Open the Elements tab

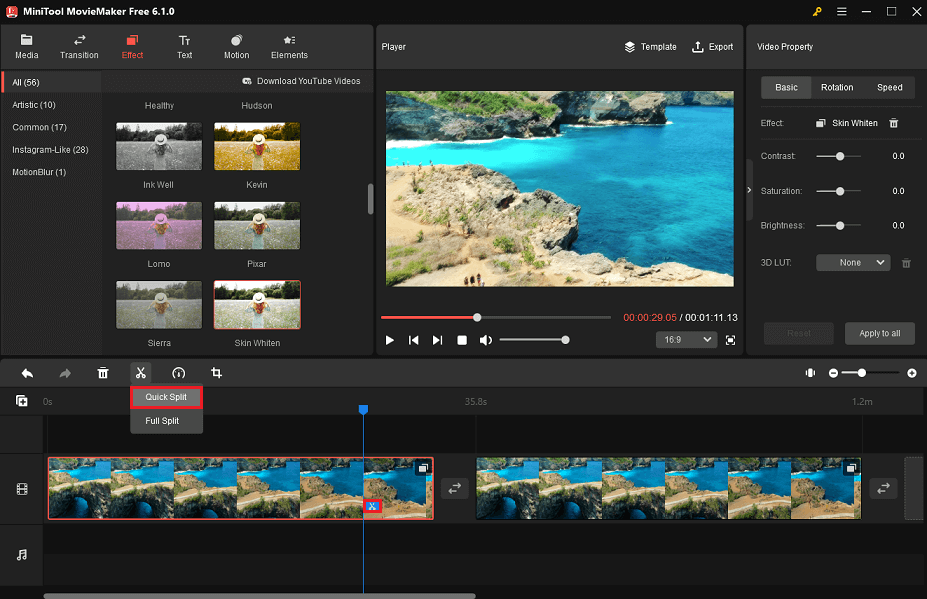coord(289,47)
